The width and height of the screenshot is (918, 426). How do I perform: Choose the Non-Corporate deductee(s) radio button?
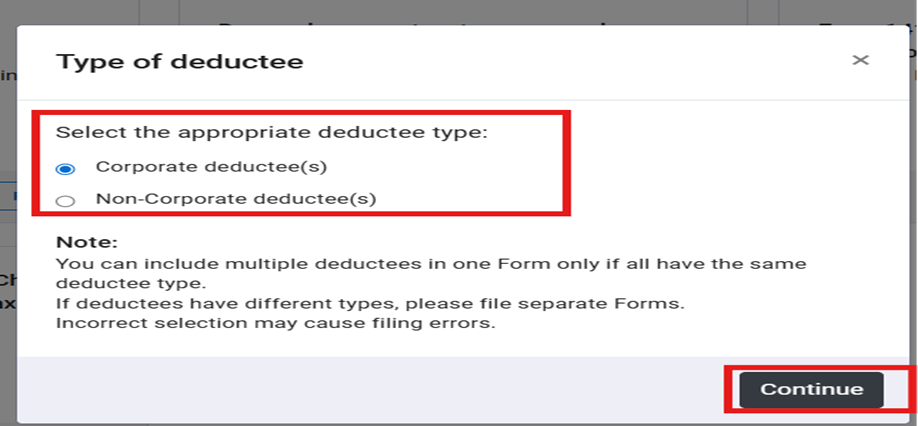pos(65,200)
